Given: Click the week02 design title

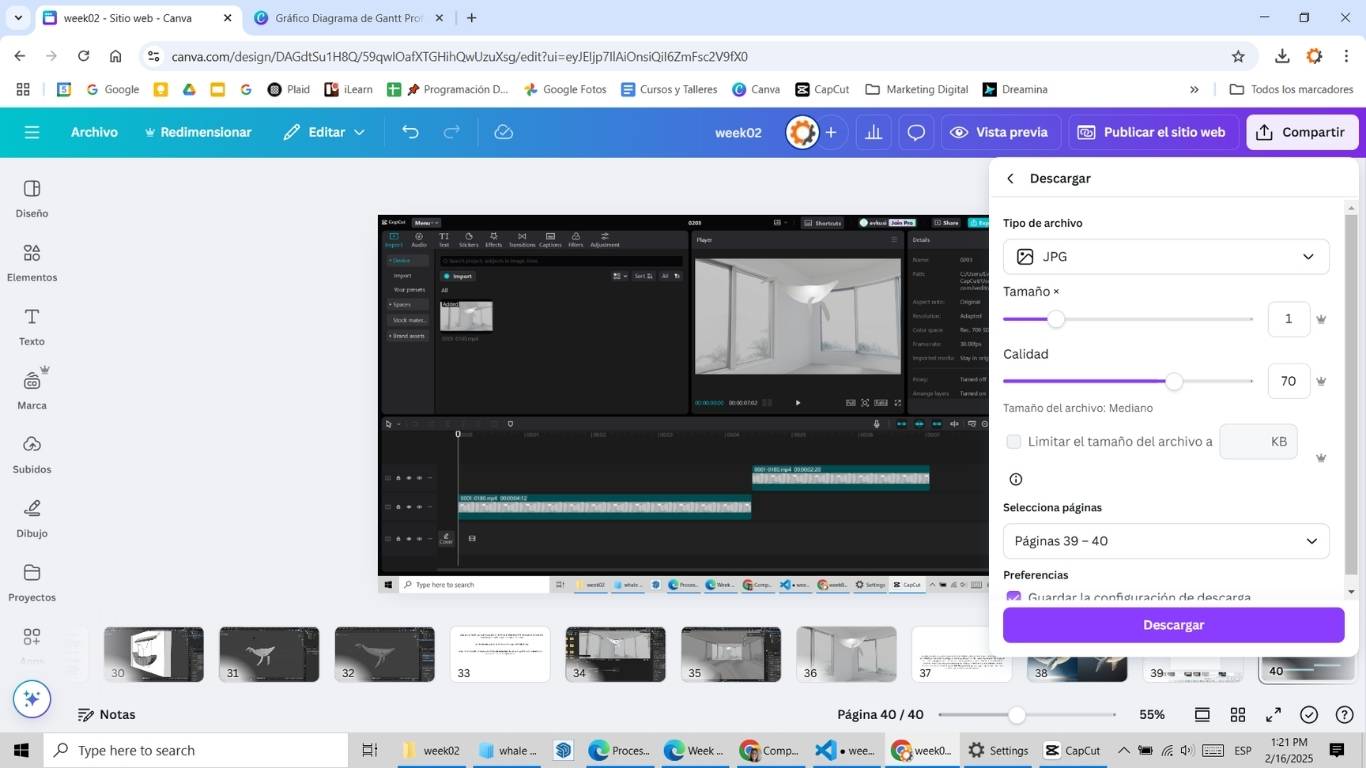Looking at the screenshot, I should (738, 132).
